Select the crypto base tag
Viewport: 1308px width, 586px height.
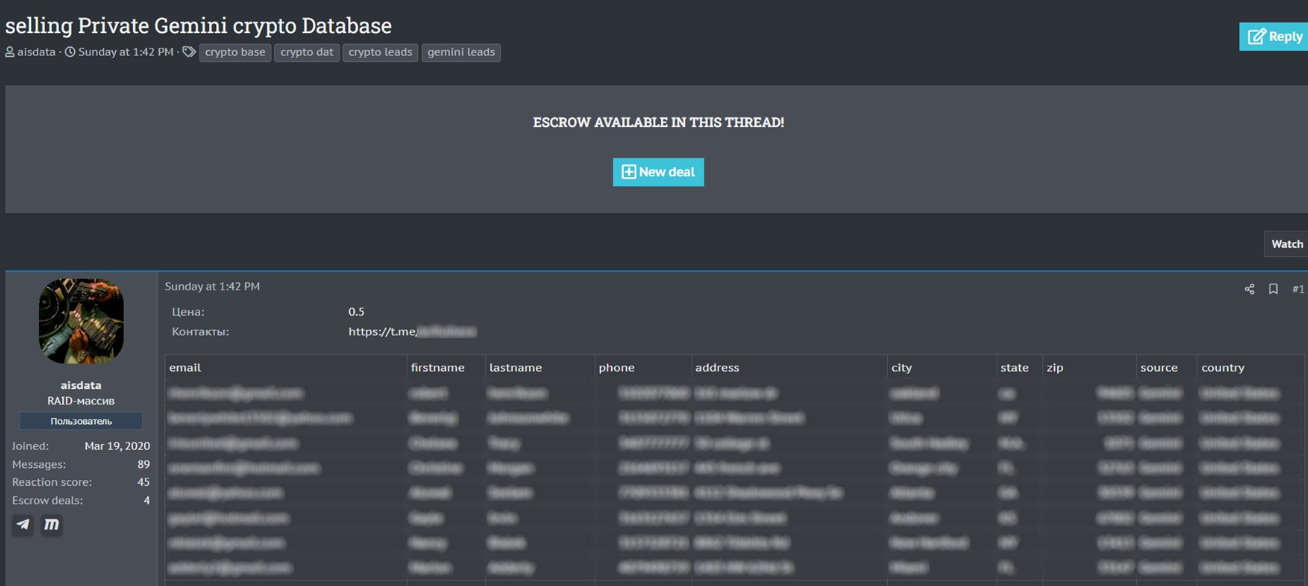click(235, 52)
